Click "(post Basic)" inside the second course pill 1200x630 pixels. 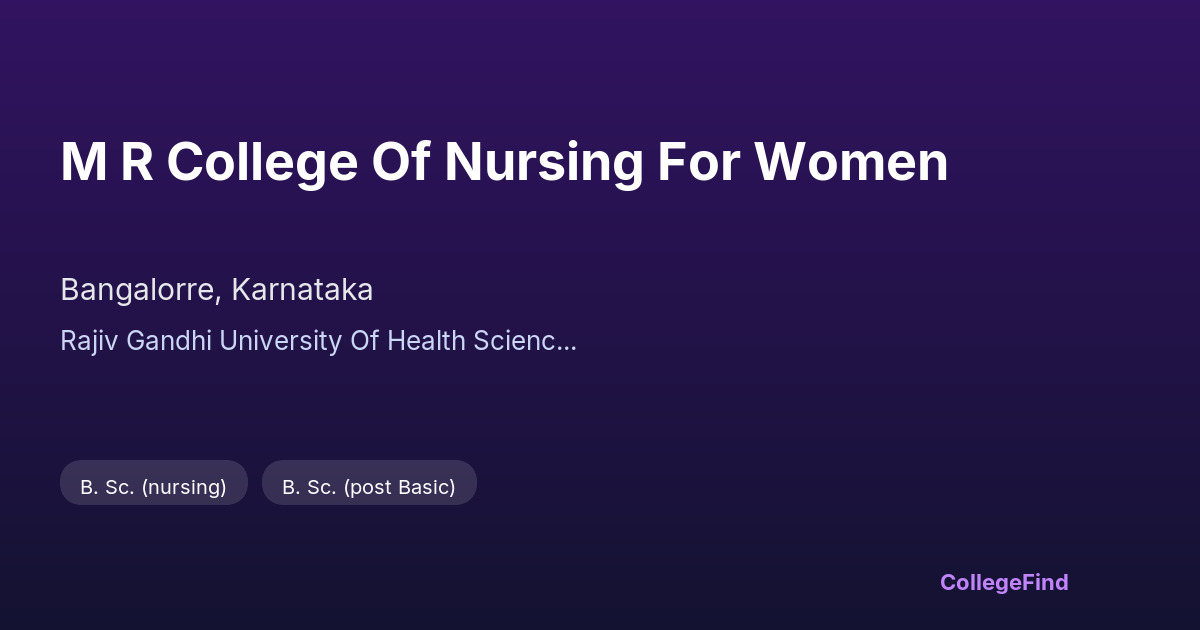(x=399, y=487)
